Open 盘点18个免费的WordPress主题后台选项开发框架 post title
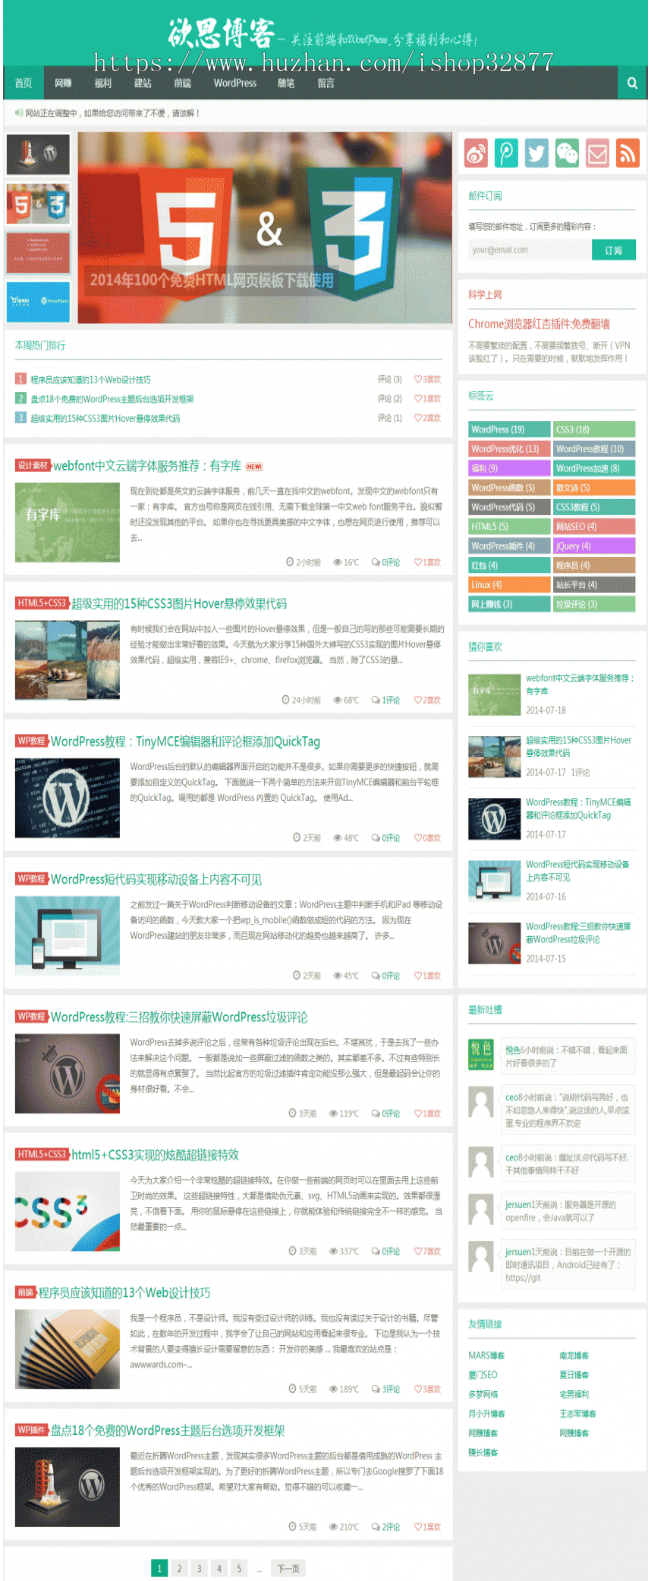Image resolution: width=649 pixels, height=1581 pixels. [x=168, y=1431]
